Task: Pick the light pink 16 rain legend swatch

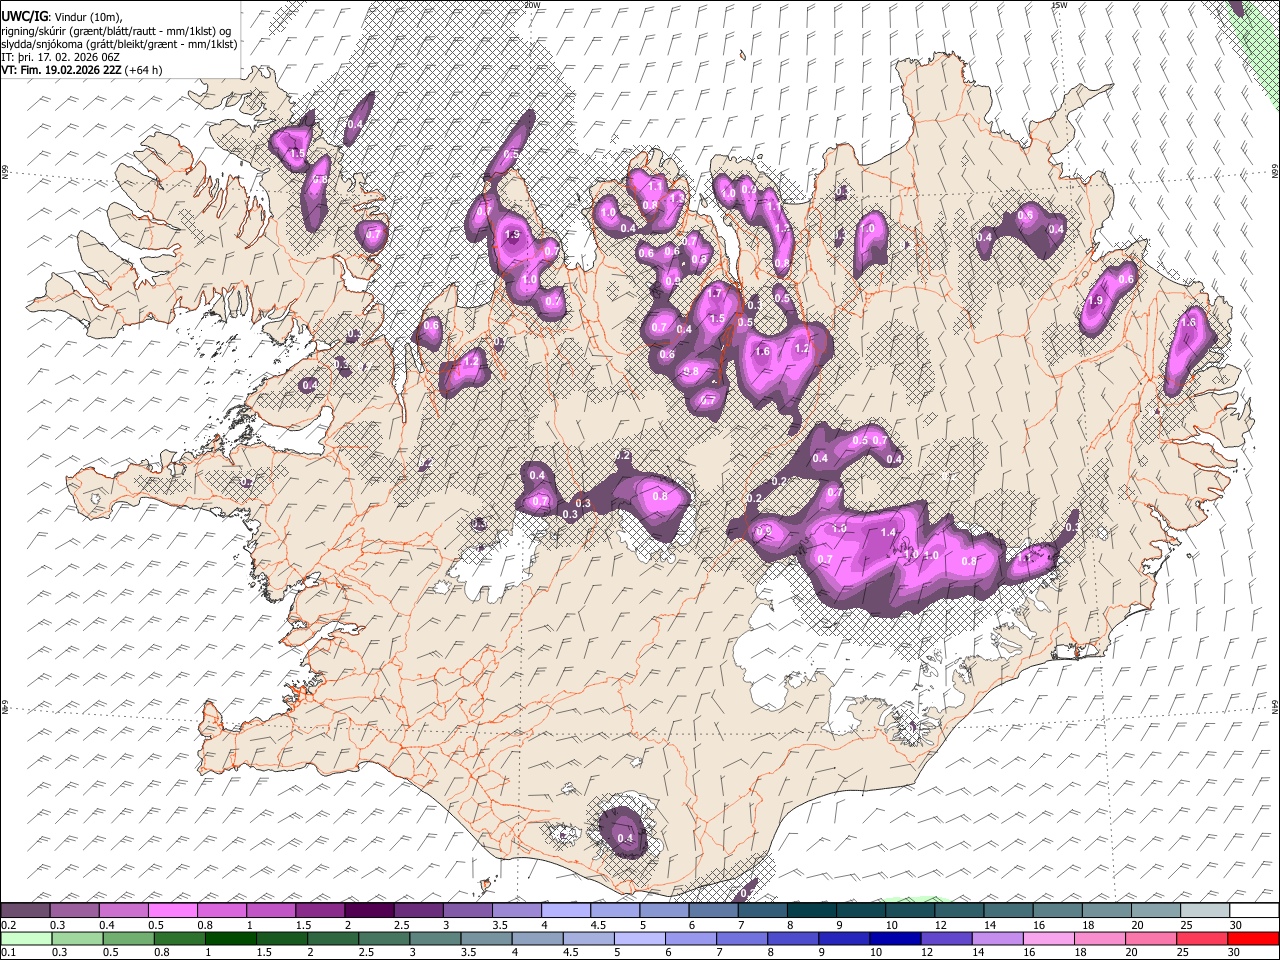Action: tap(1049, 938)
